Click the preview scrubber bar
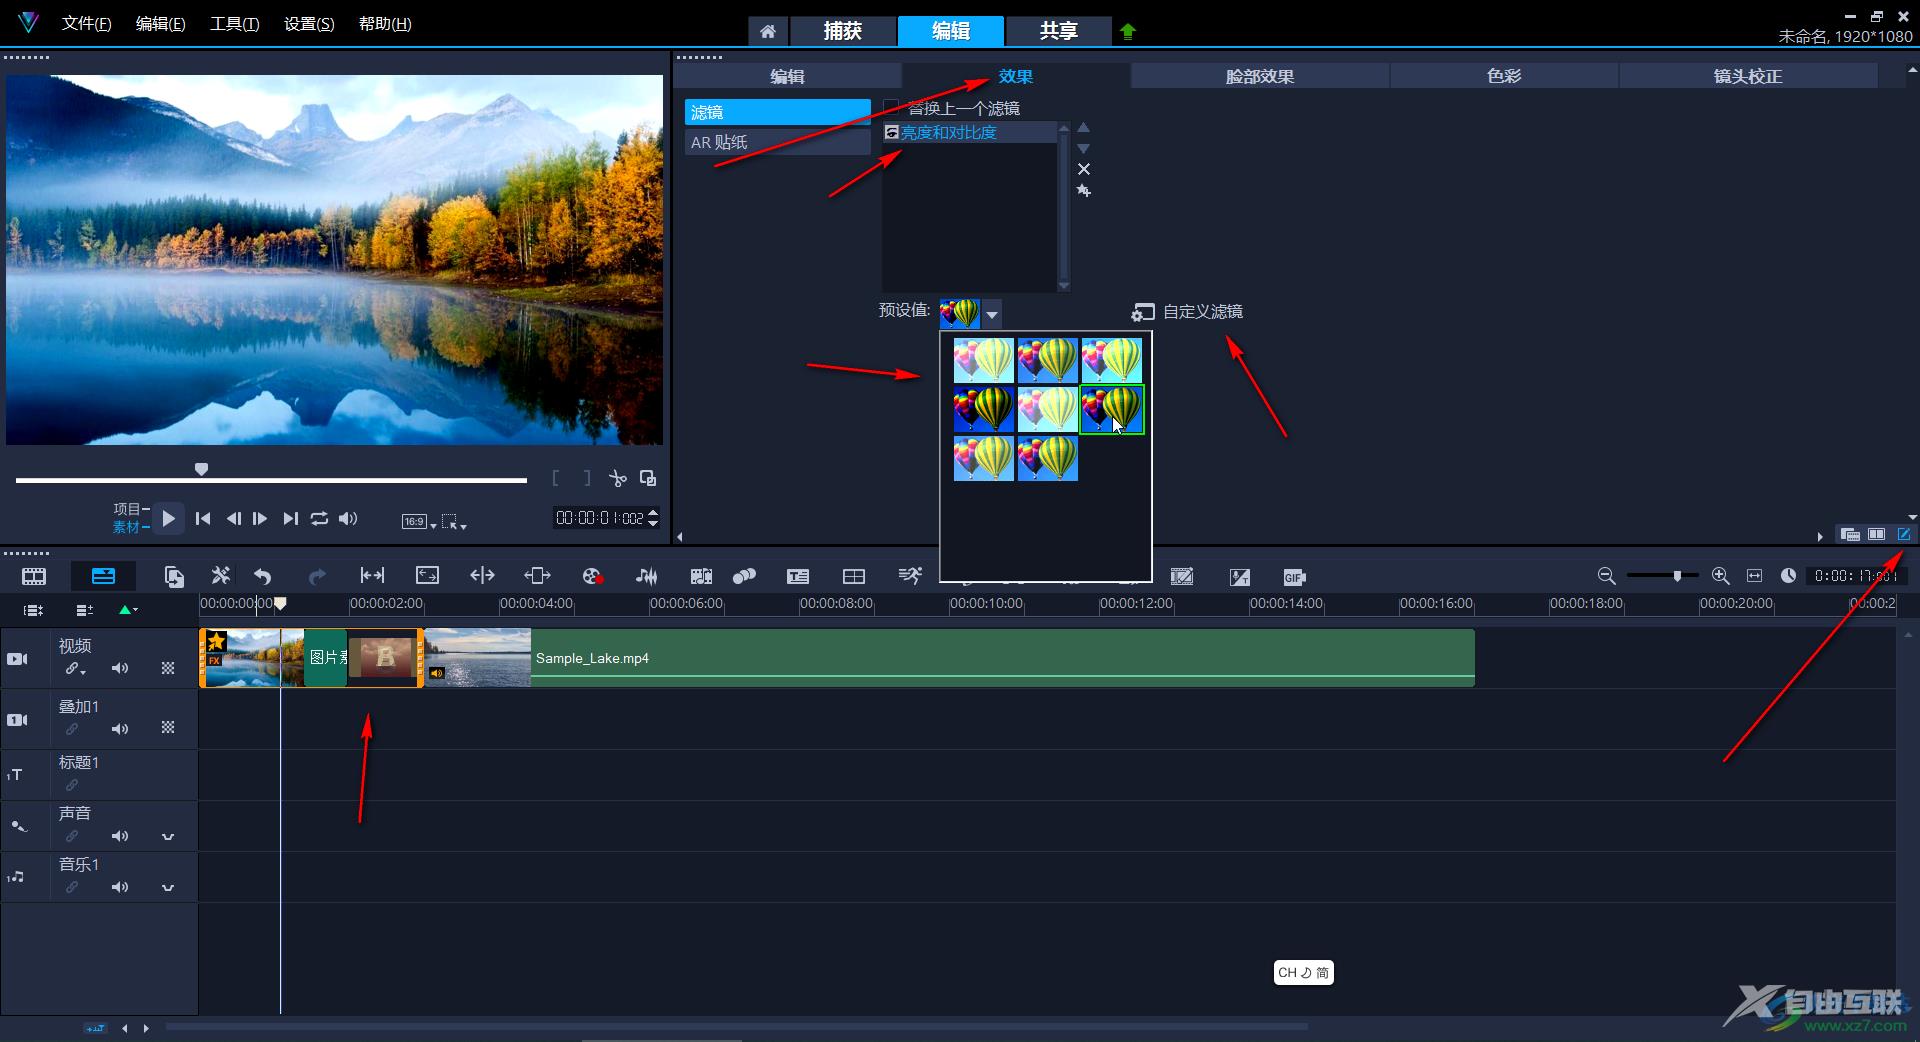Image resolution: width=1920 pixels, height=1042 pixels. (x=271, y=480)
